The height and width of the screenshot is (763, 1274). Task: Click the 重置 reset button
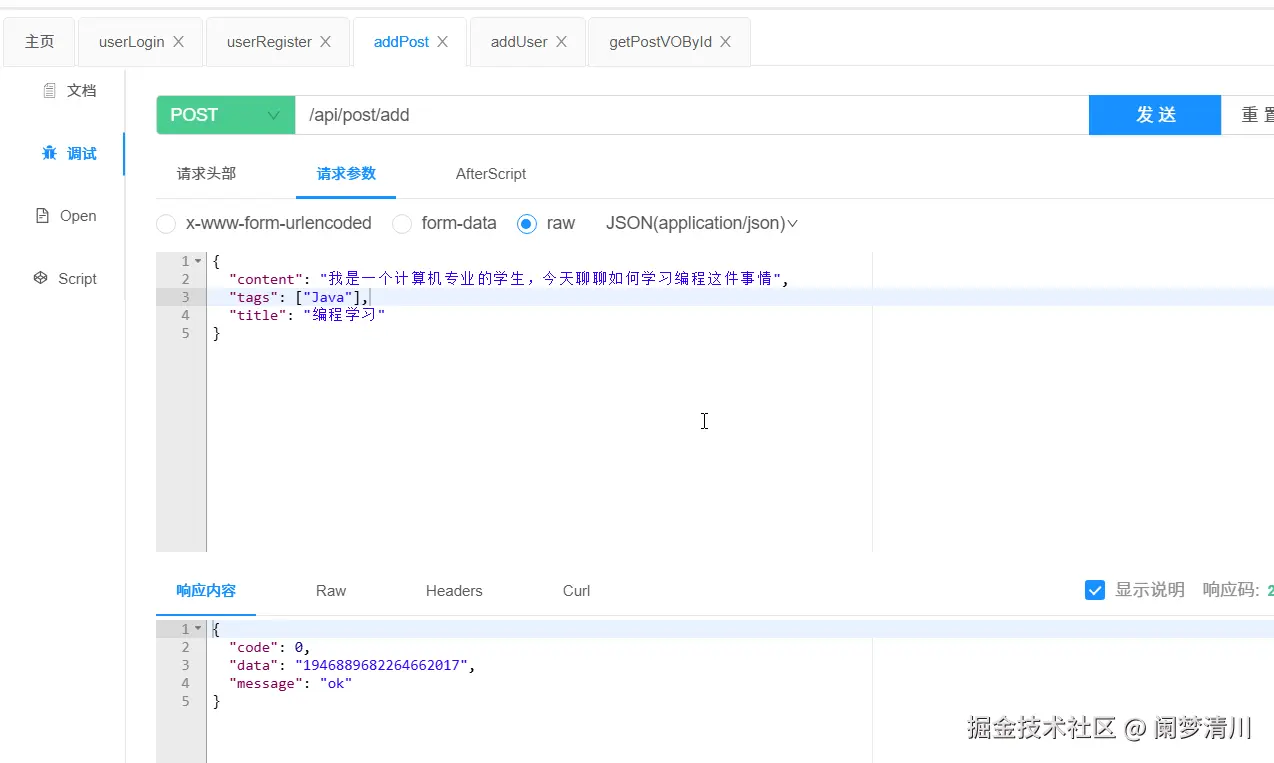click(1248, 115)
